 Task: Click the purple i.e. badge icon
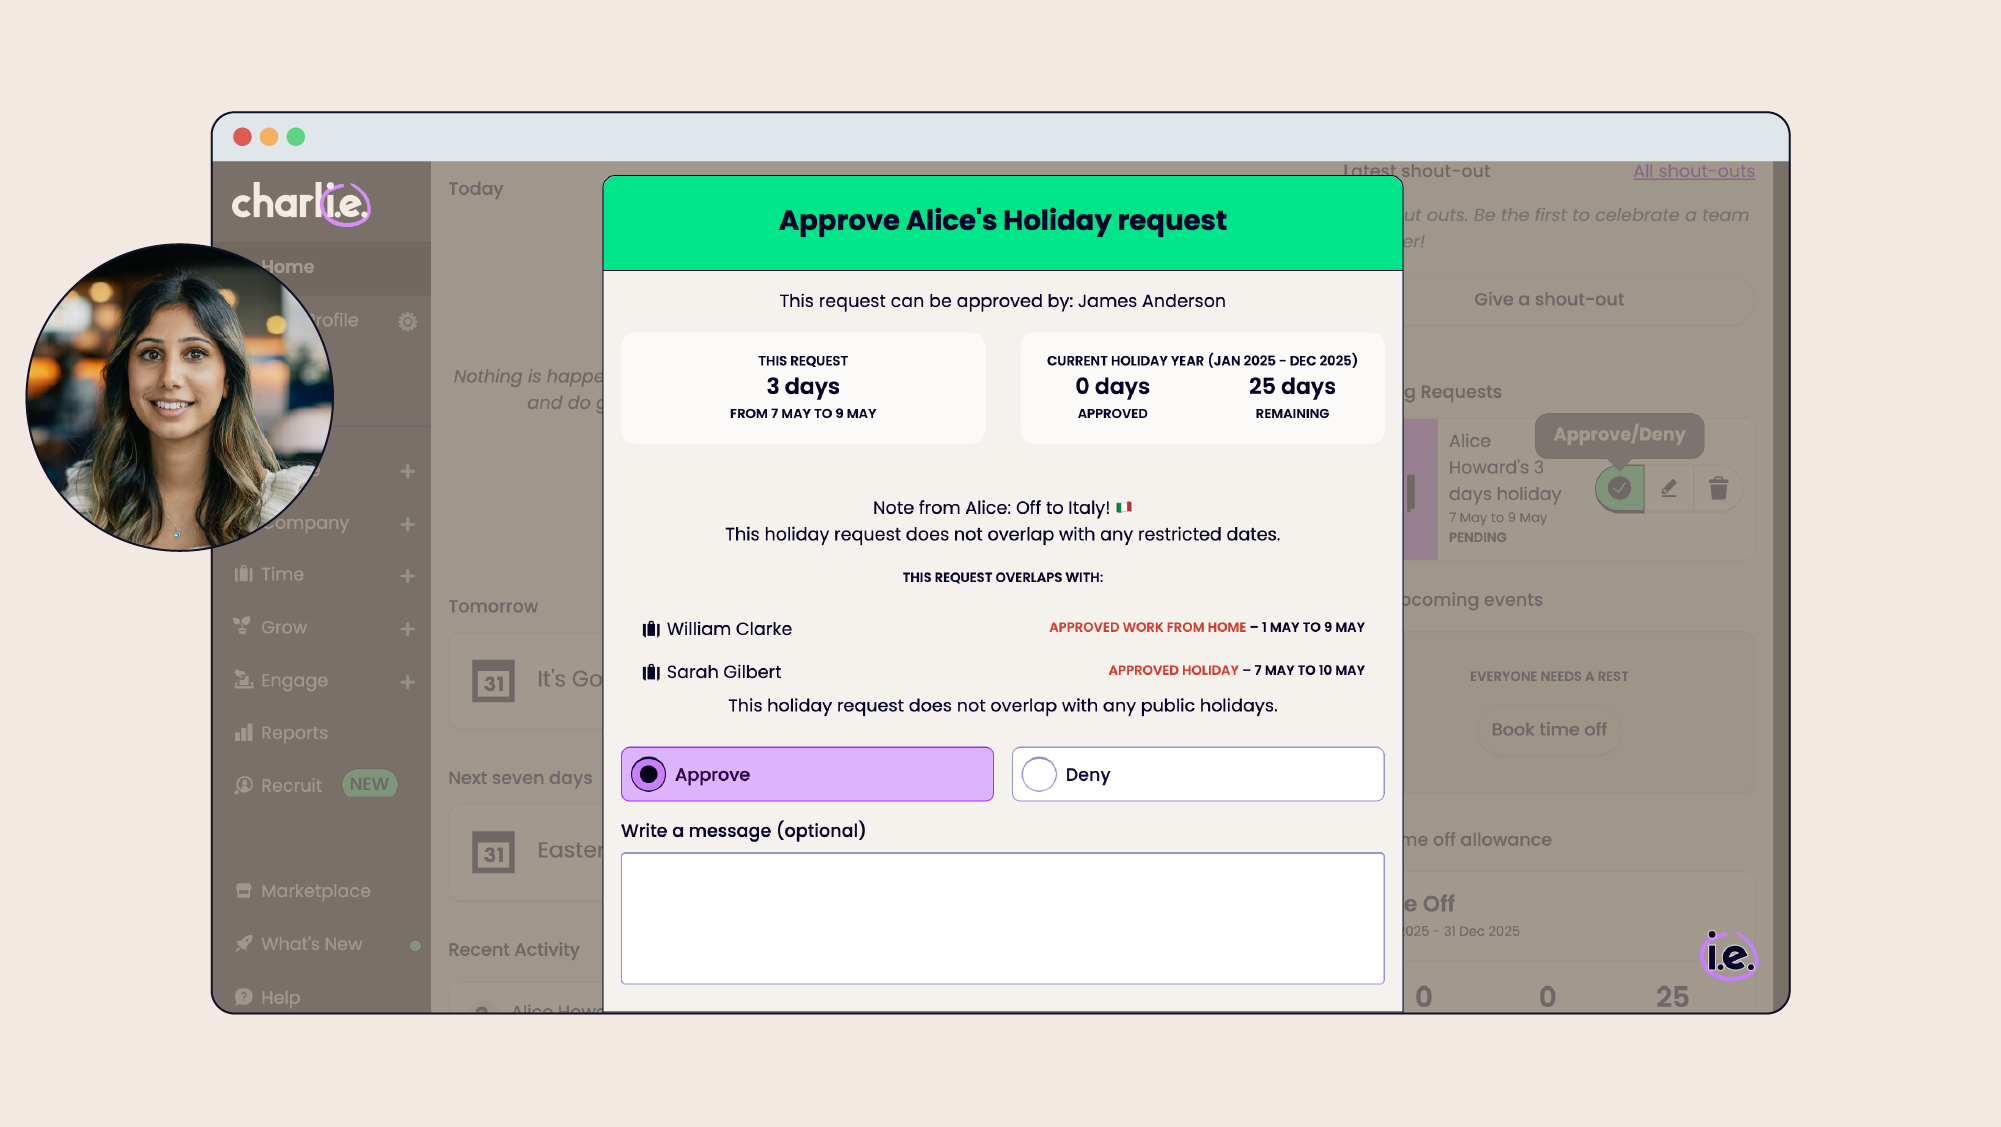click(x=1729, y=956)
